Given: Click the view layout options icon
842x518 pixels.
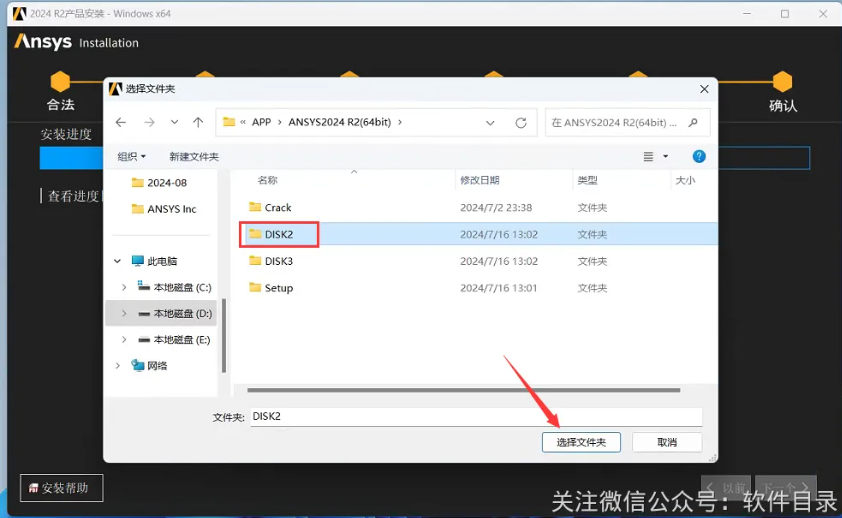Looking at the screenshot, I should coord(649,157).
